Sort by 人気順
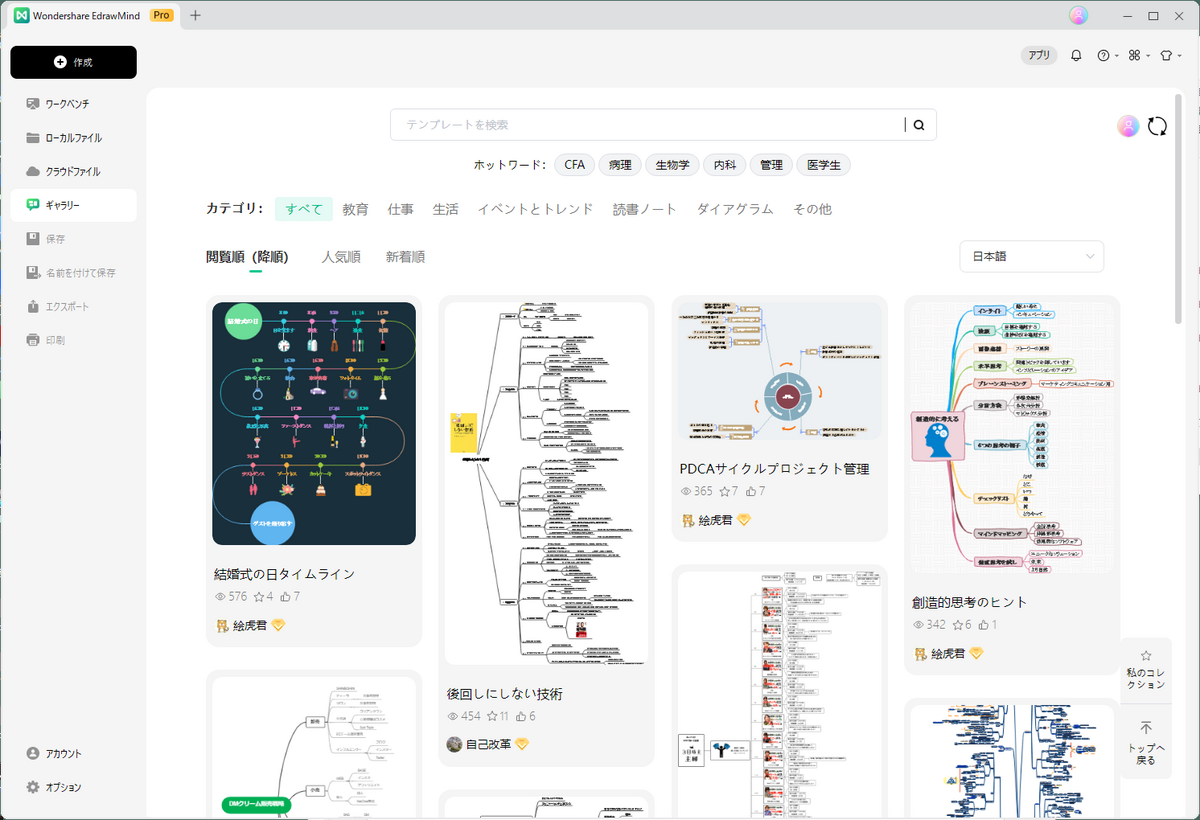1200x820 pixels. tap(341, 257)
